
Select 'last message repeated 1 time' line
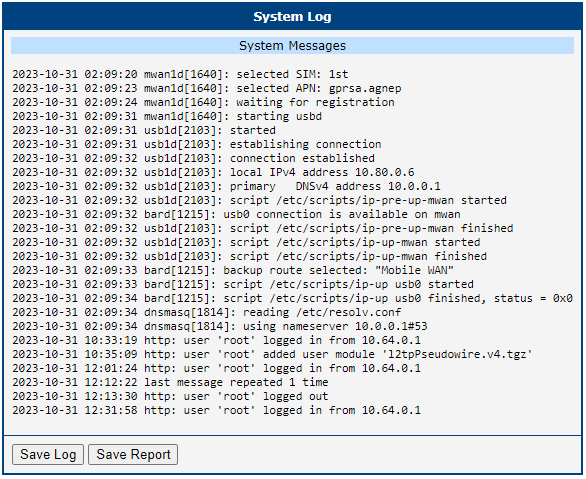coord(170,383)
